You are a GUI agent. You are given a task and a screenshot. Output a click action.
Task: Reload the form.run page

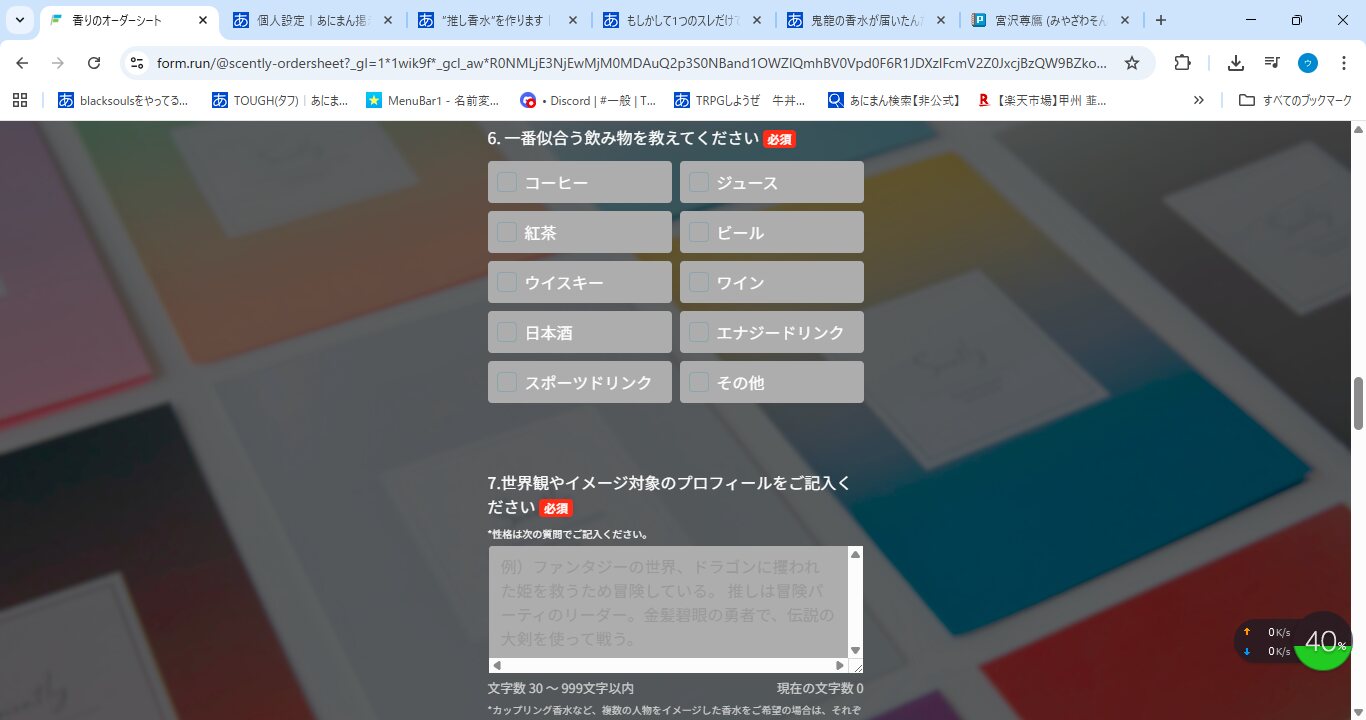pyautogui.click(x=94, y=63)
